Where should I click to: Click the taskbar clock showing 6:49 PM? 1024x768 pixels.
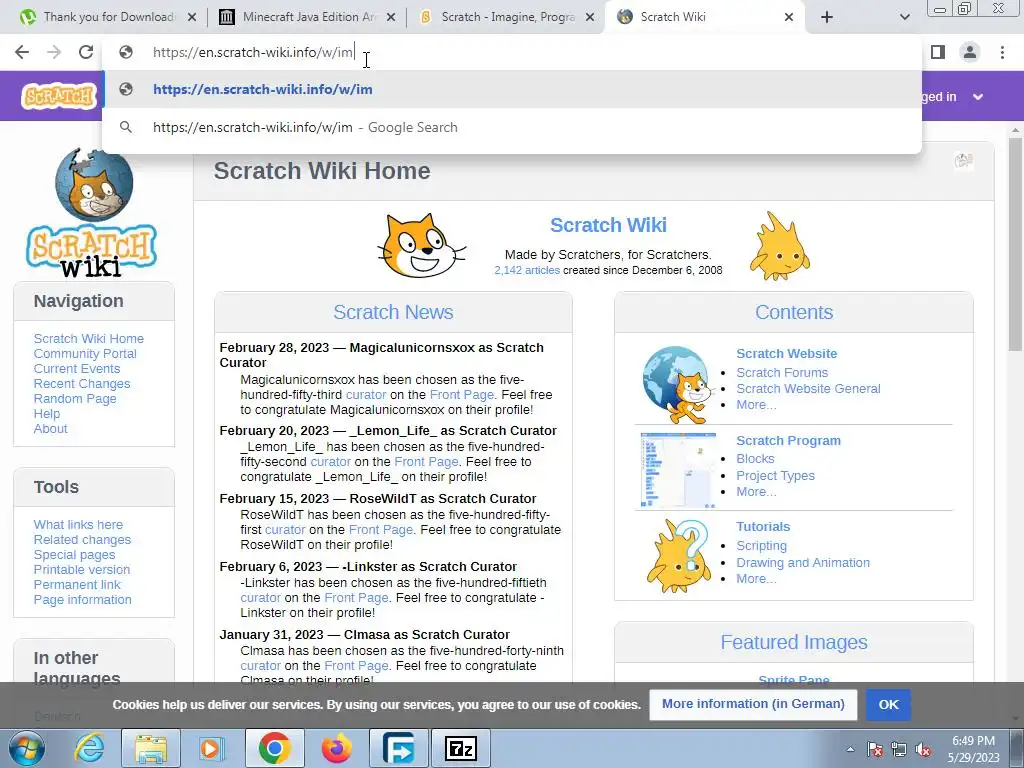[973, 741]
